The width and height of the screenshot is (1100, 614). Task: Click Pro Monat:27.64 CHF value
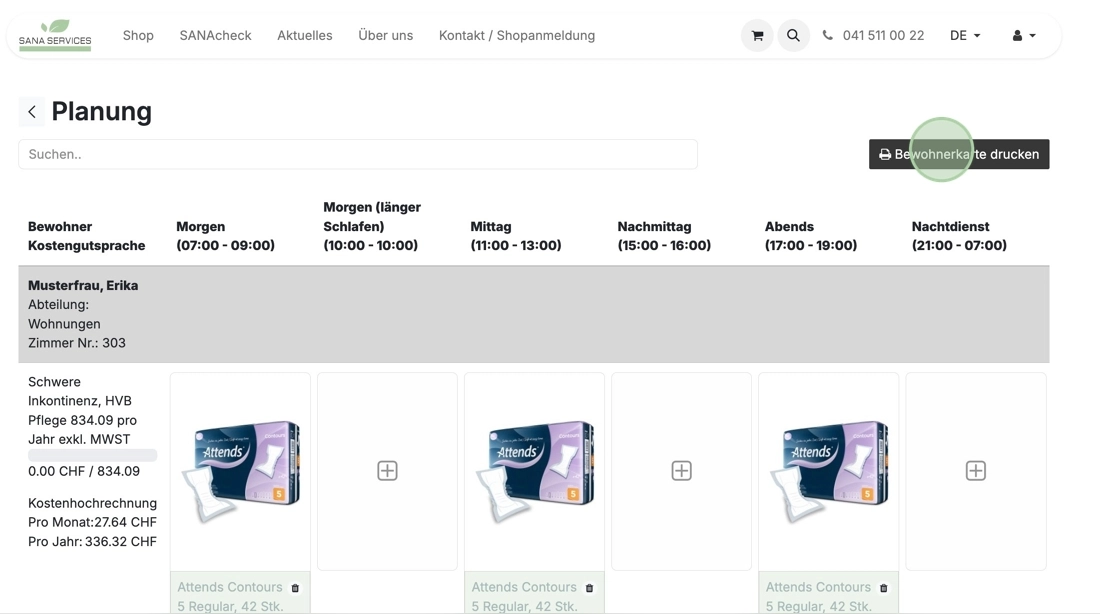93,522
